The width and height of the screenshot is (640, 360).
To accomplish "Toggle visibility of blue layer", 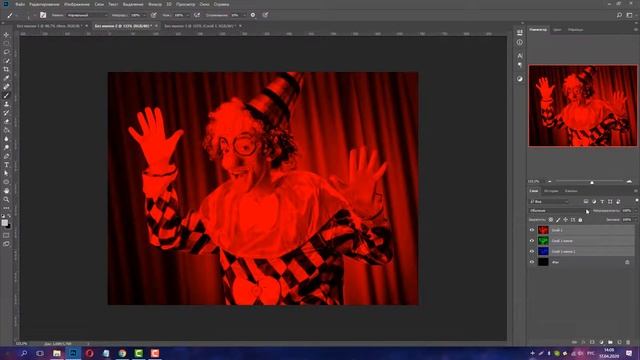I will tap(532, 251).
